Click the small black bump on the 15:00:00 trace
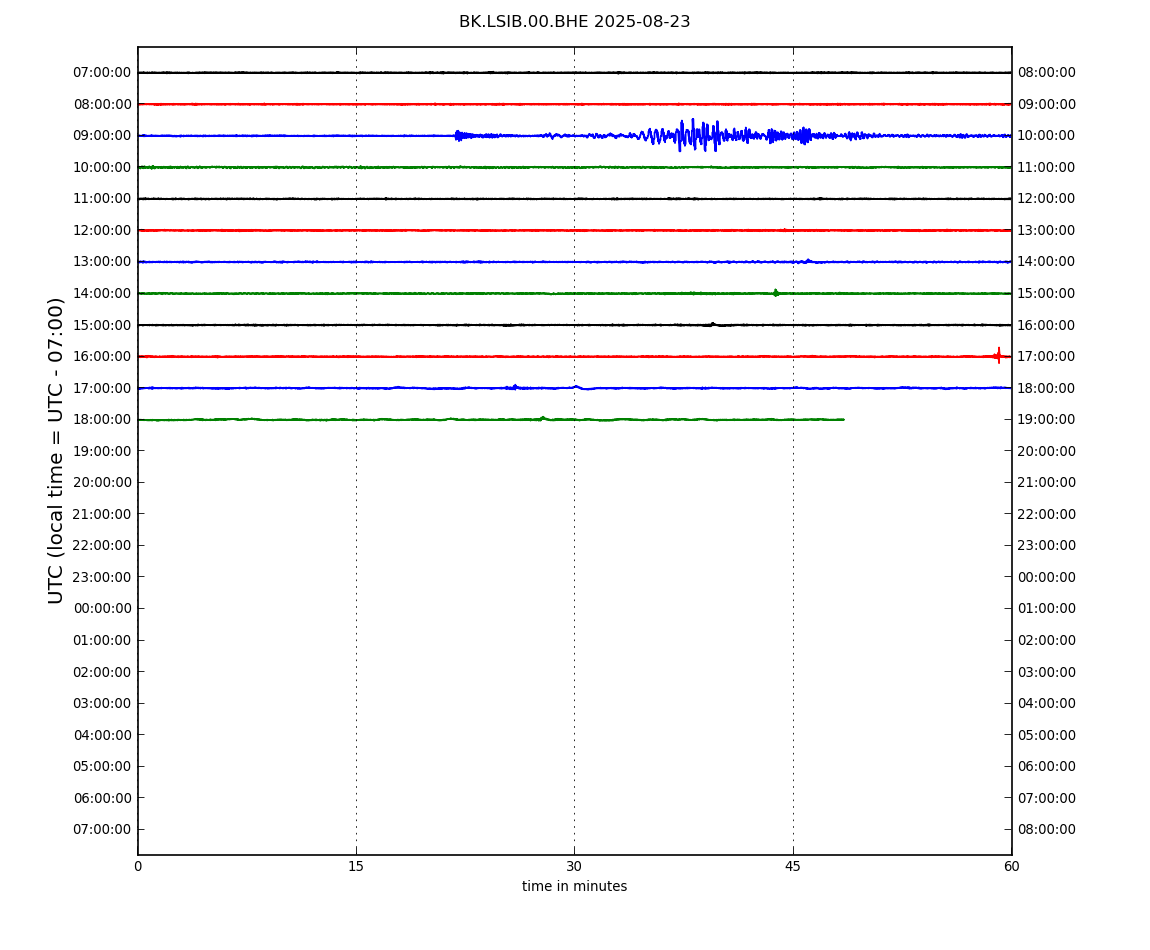This screenshot has height=950, width=1150. coord(713,324)
